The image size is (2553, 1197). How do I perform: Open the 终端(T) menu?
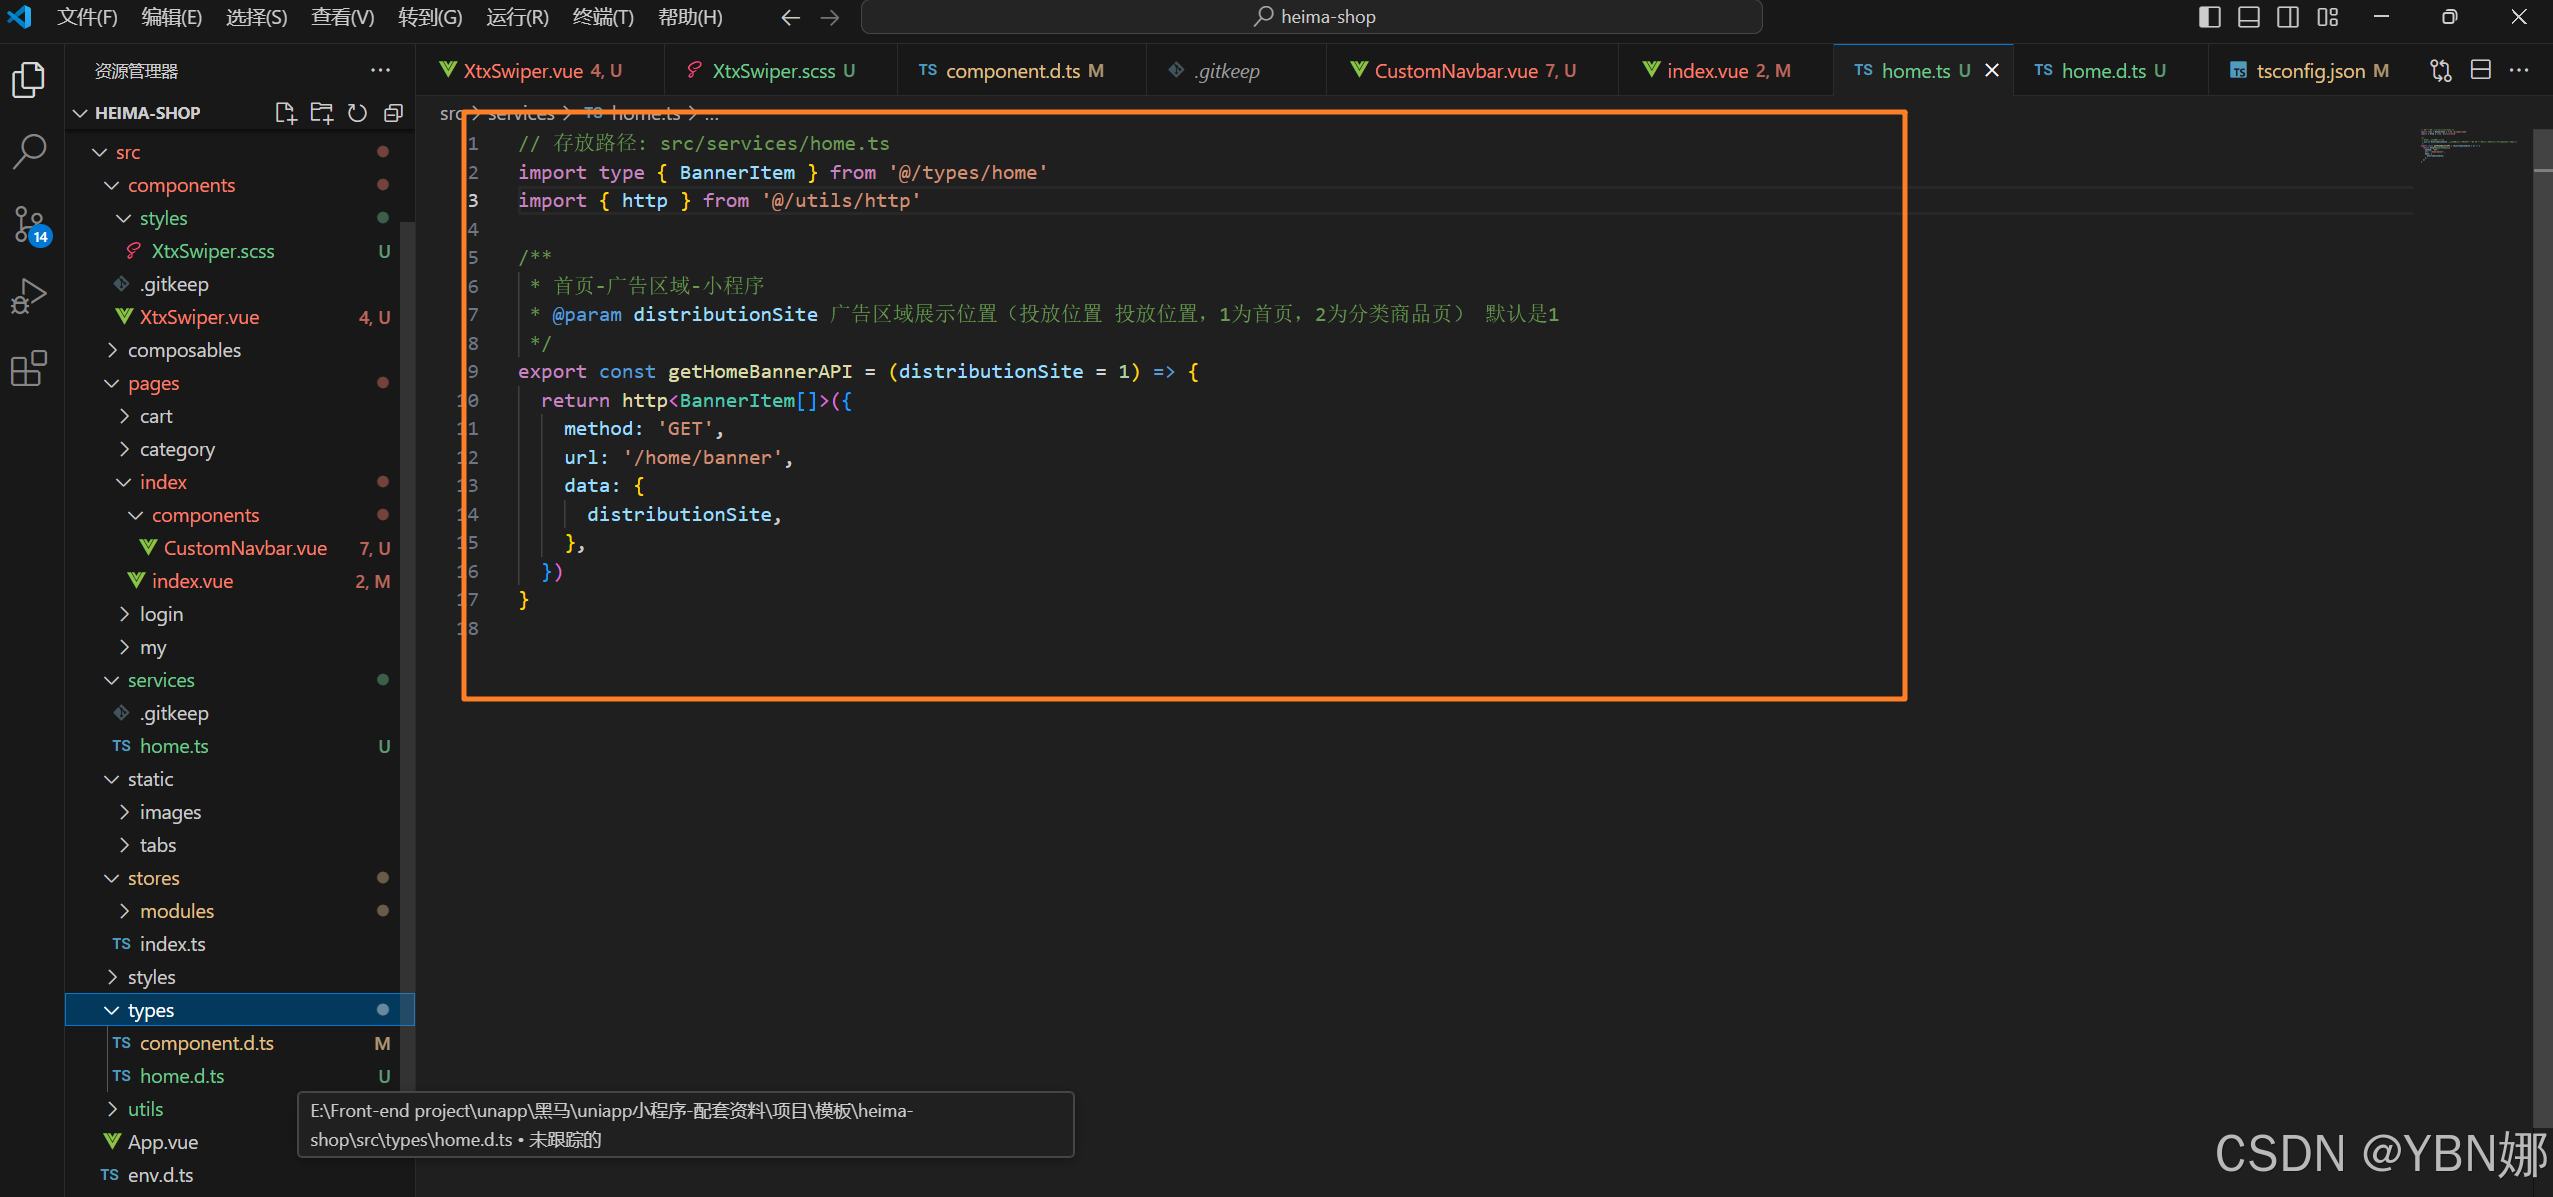point(603,17)
